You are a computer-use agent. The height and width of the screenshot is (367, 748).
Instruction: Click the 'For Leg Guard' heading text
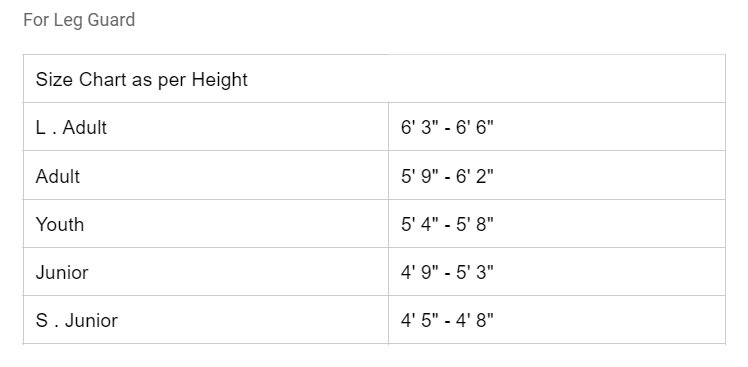(79, 20)
